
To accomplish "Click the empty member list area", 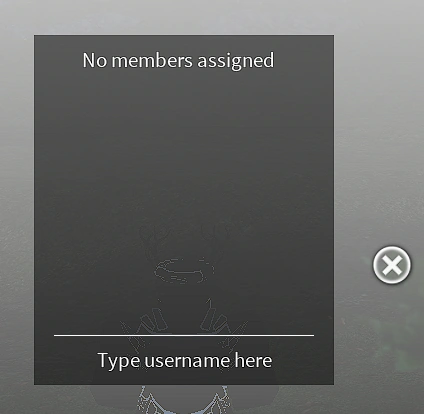I will (184, 200).
